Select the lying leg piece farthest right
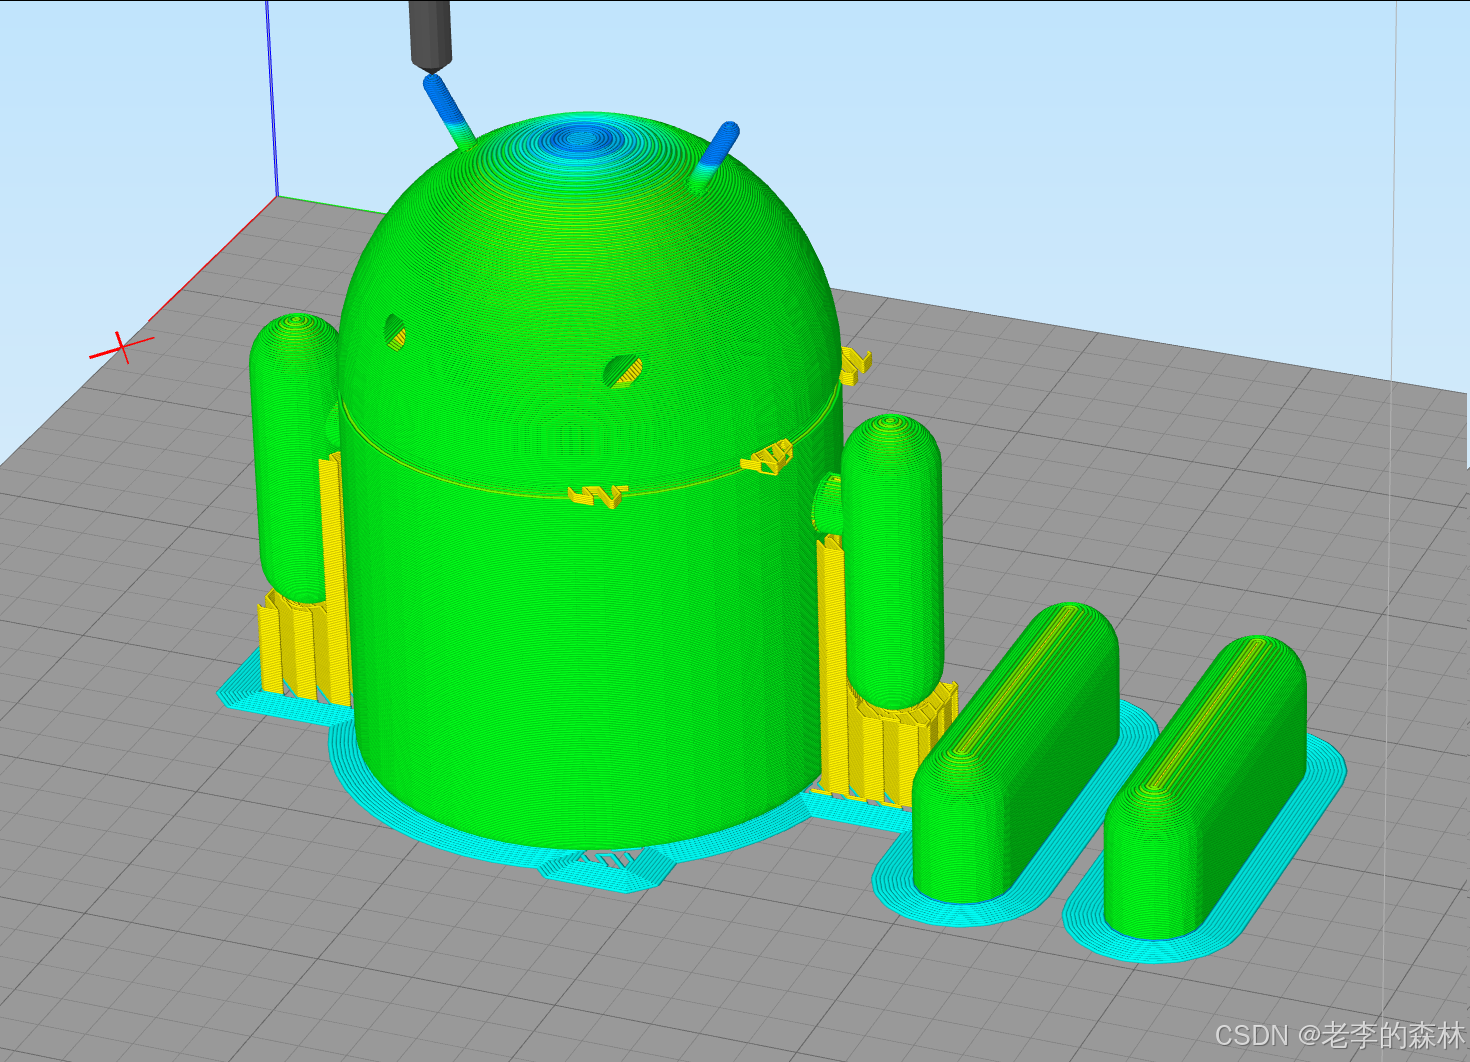The image size is (1470, 1062). 1205,790
